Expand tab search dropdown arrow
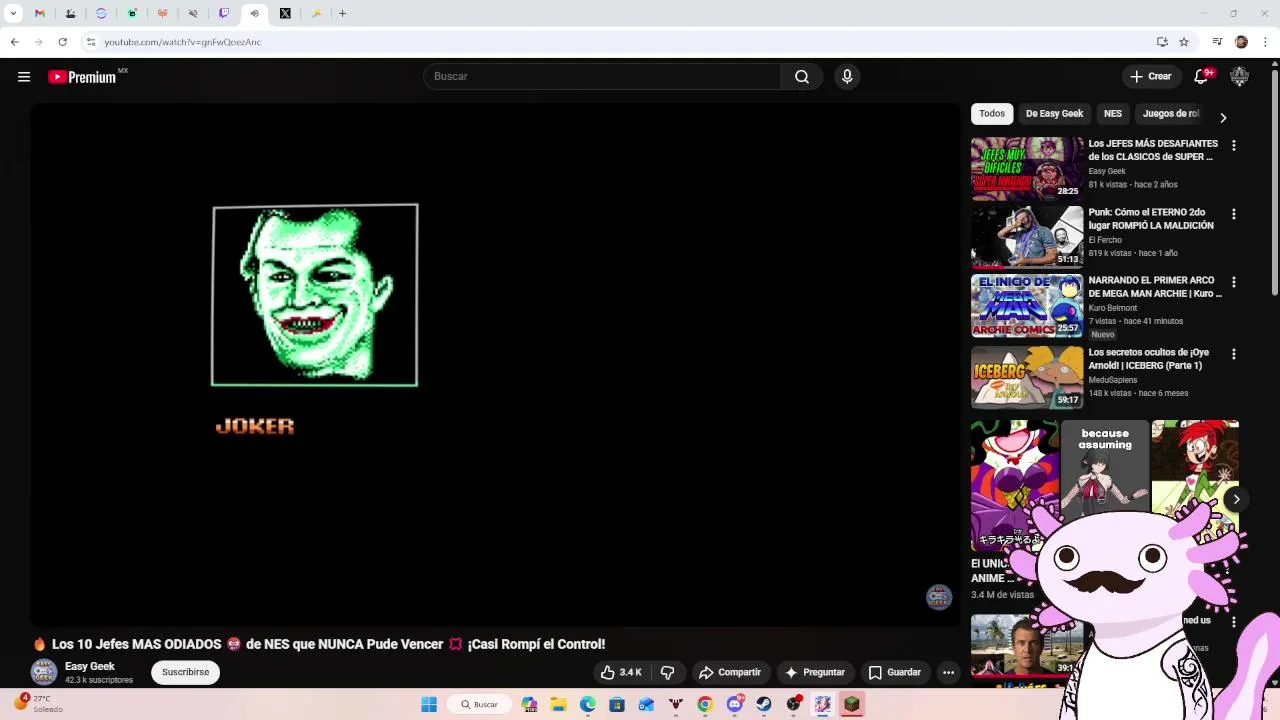The width and height of the screenshot is (1280, 720). click(13, 14)
